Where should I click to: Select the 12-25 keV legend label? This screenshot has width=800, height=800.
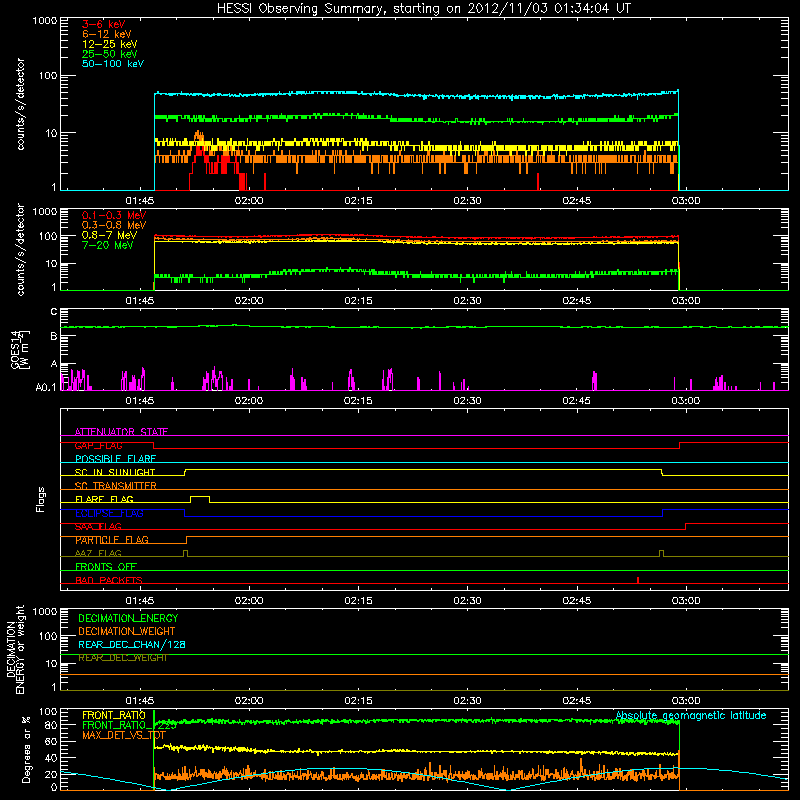[109, 44]
